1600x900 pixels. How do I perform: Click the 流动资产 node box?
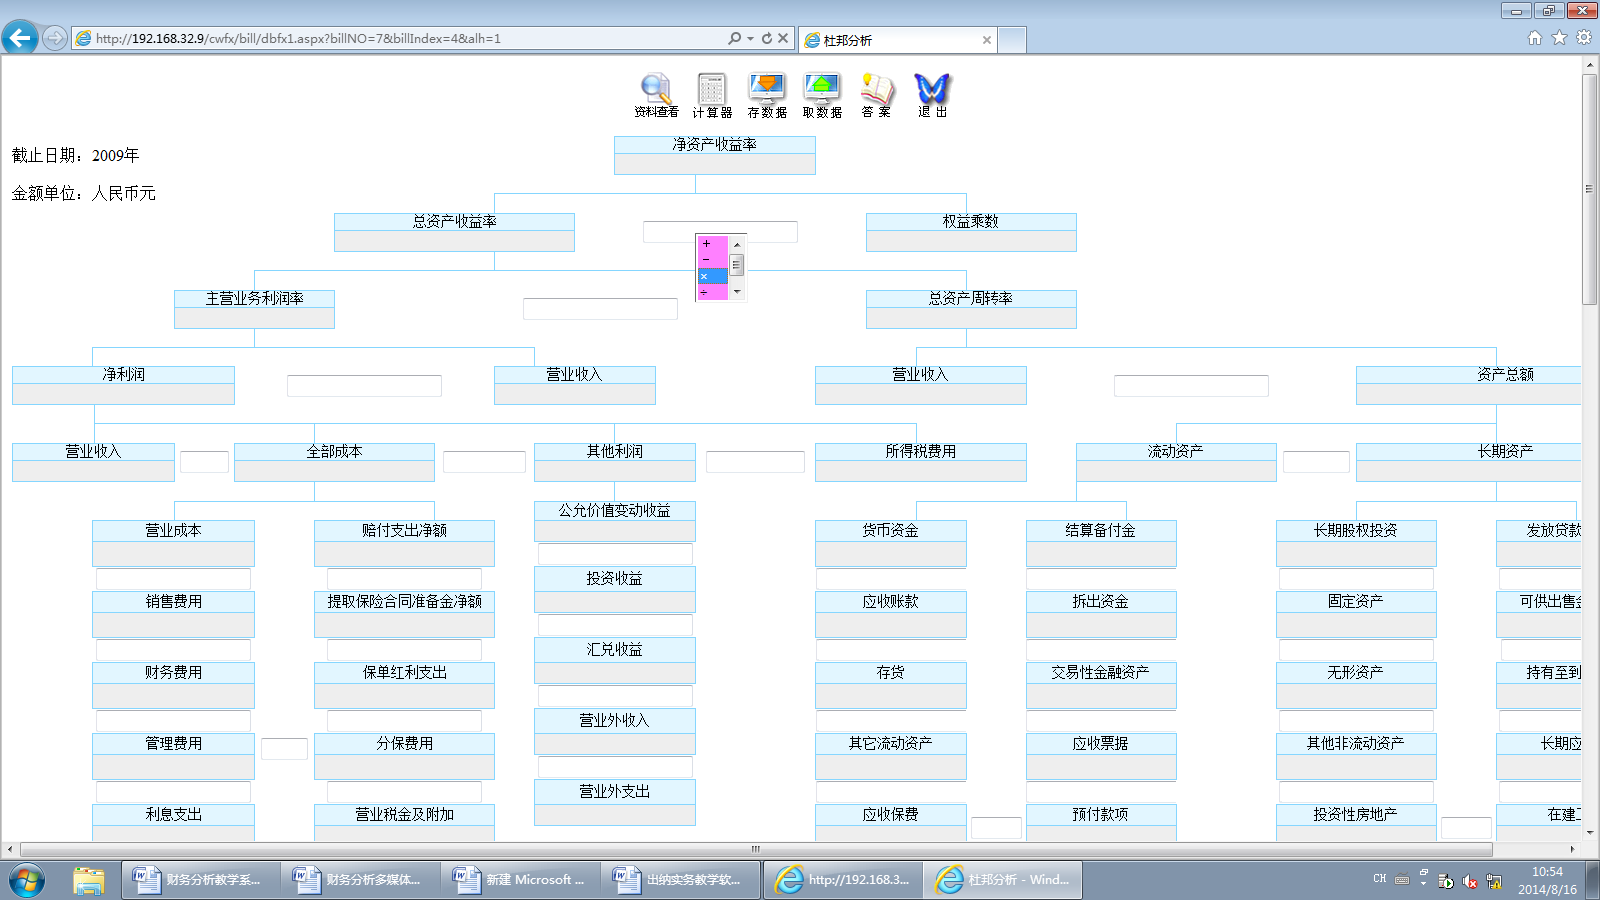[x=1176, y=462]
